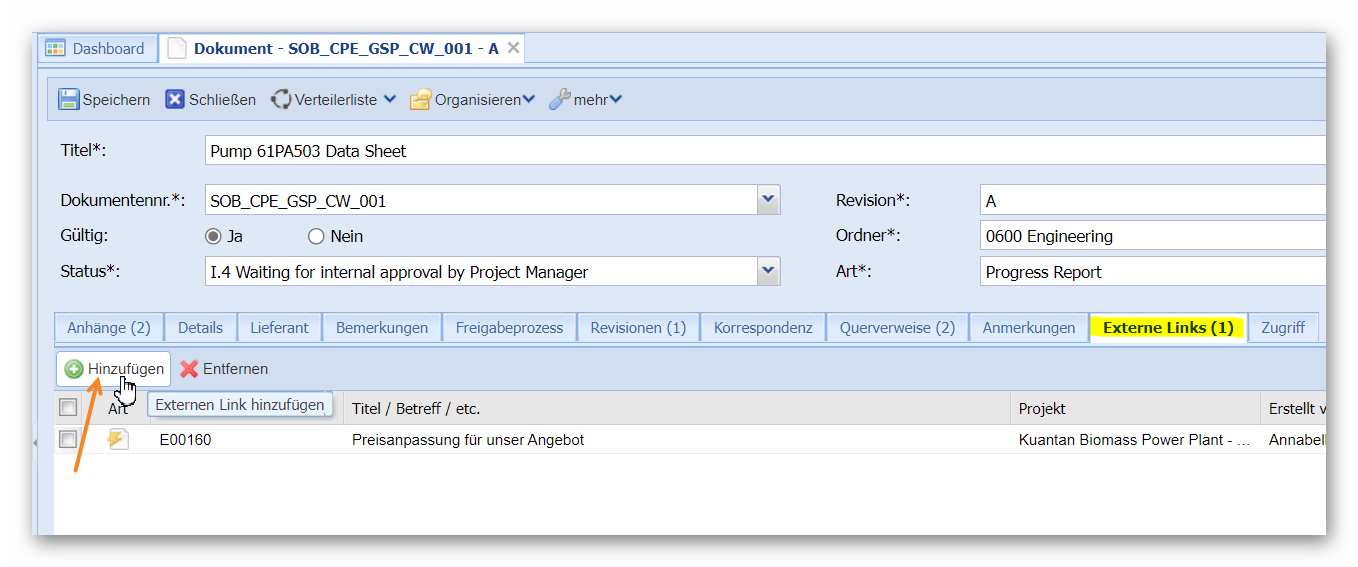Click the Verteilerliste circular arrows icon
Screen dimensions: 1358x567
pyautogui.click(x=281, y=100)
